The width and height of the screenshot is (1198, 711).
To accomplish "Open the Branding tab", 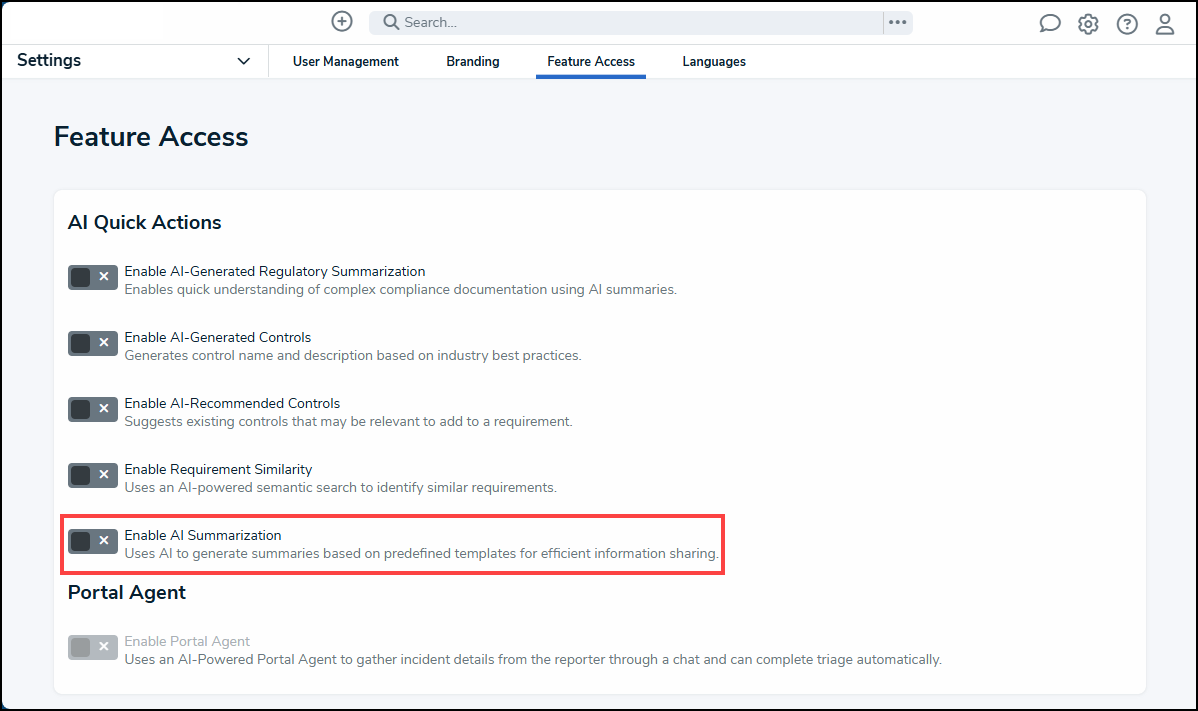I will click(472, 61).
